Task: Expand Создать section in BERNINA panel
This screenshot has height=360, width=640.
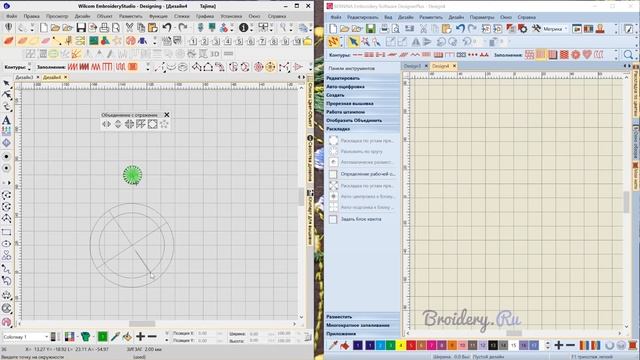Action: point(362,95)
